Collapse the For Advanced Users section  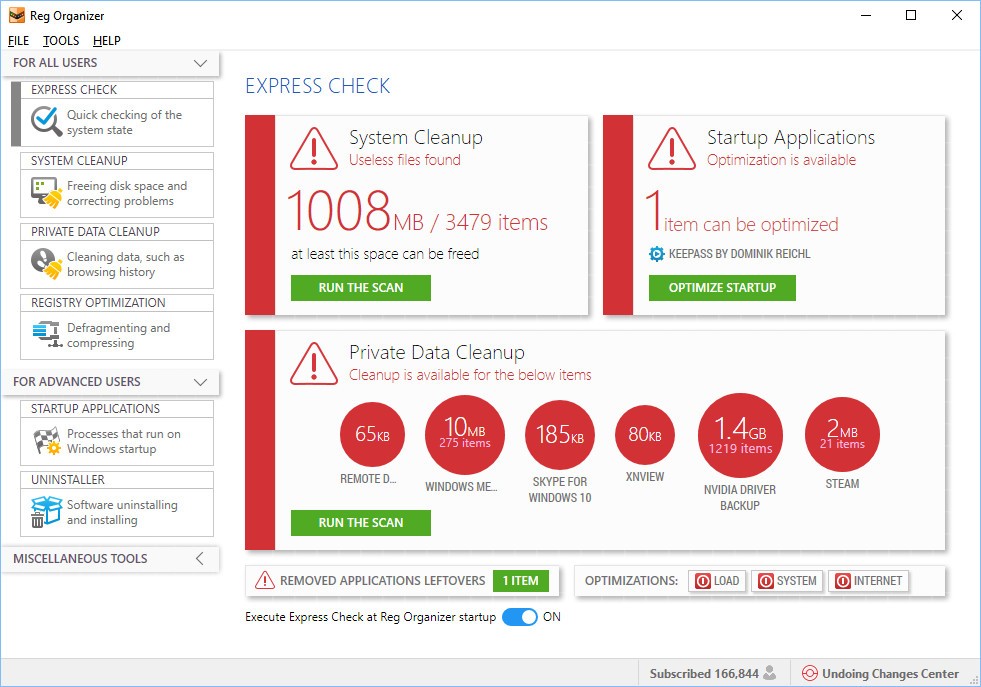pyautogui.click(x=199, y=382)
